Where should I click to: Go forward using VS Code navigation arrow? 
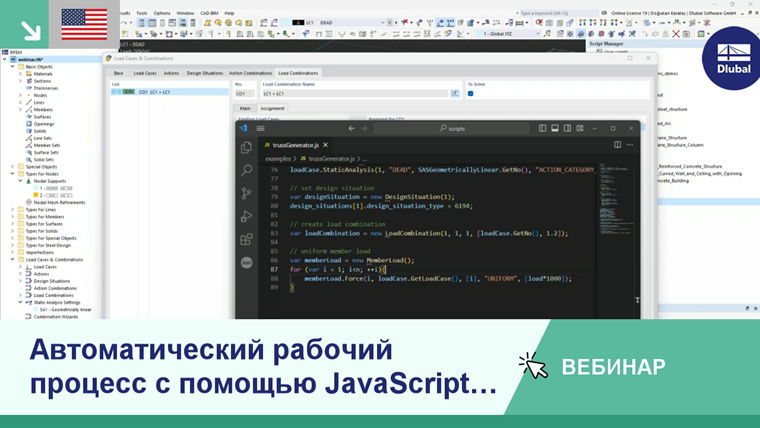[x=364, y=128]
